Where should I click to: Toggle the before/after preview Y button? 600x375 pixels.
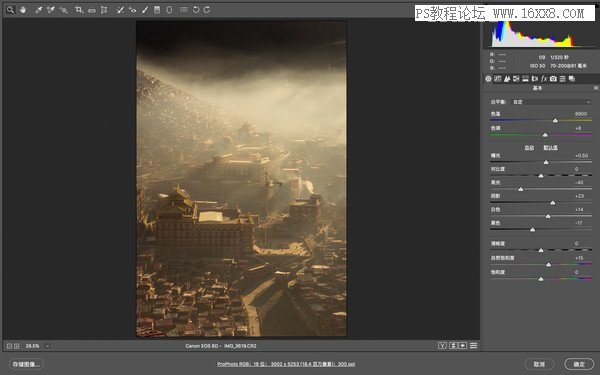(442, 346)
